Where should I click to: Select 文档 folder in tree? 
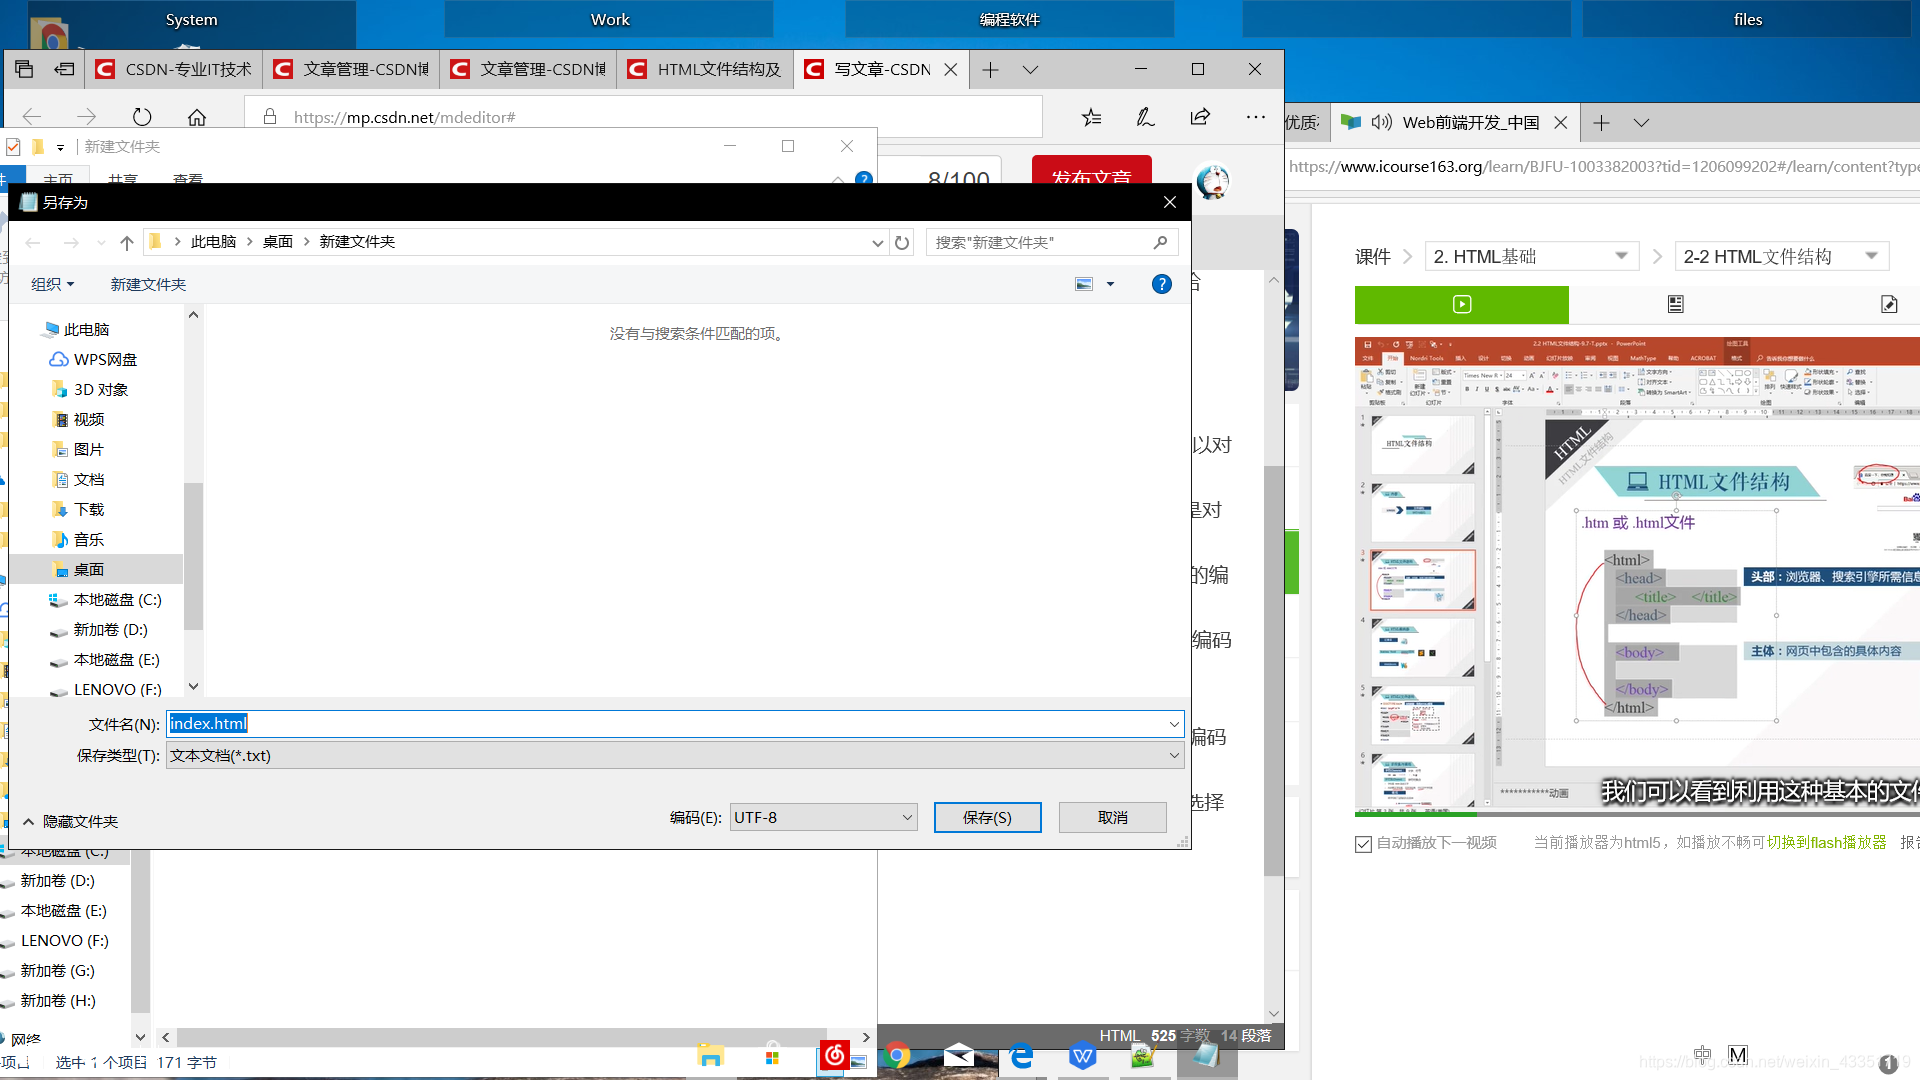point(89,479)
